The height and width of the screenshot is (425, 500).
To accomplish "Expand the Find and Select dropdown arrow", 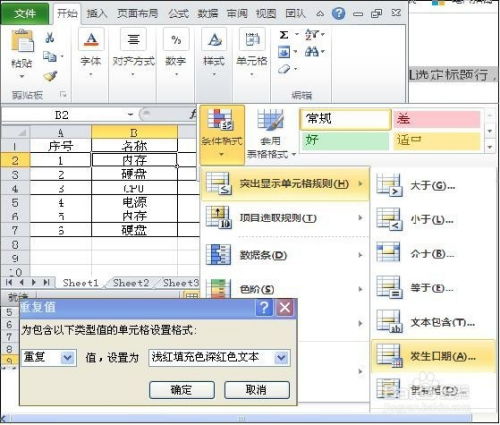I will (323, 52).
